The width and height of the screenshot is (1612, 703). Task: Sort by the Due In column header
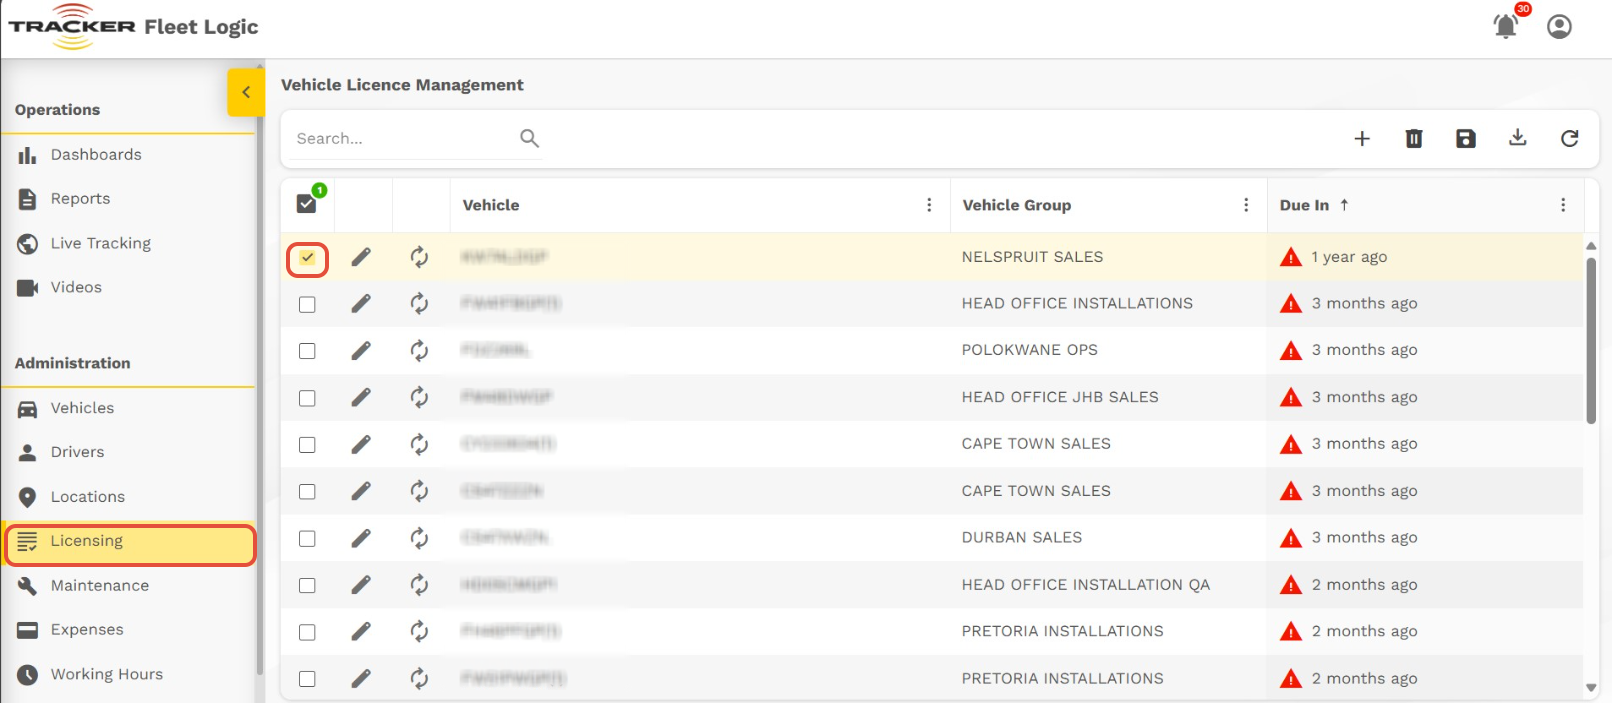(1304, 205)
